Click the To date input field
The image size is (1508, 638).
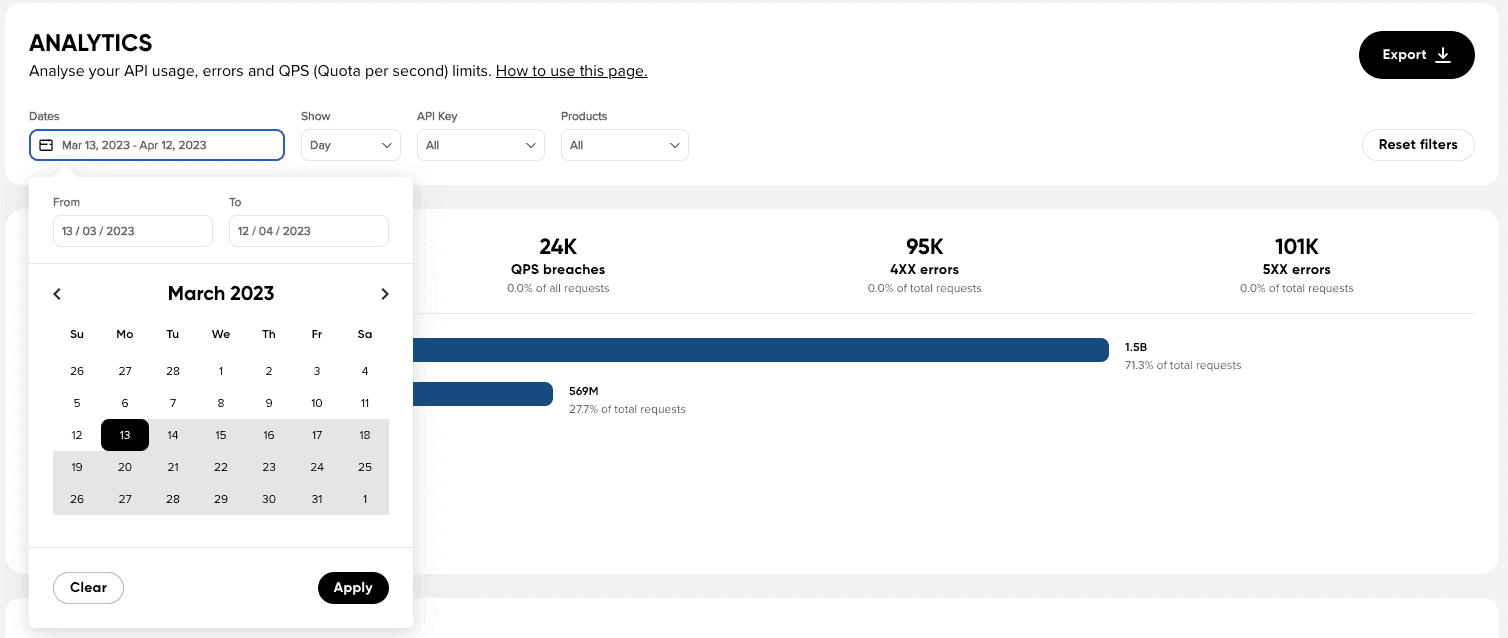pos(308,231)
